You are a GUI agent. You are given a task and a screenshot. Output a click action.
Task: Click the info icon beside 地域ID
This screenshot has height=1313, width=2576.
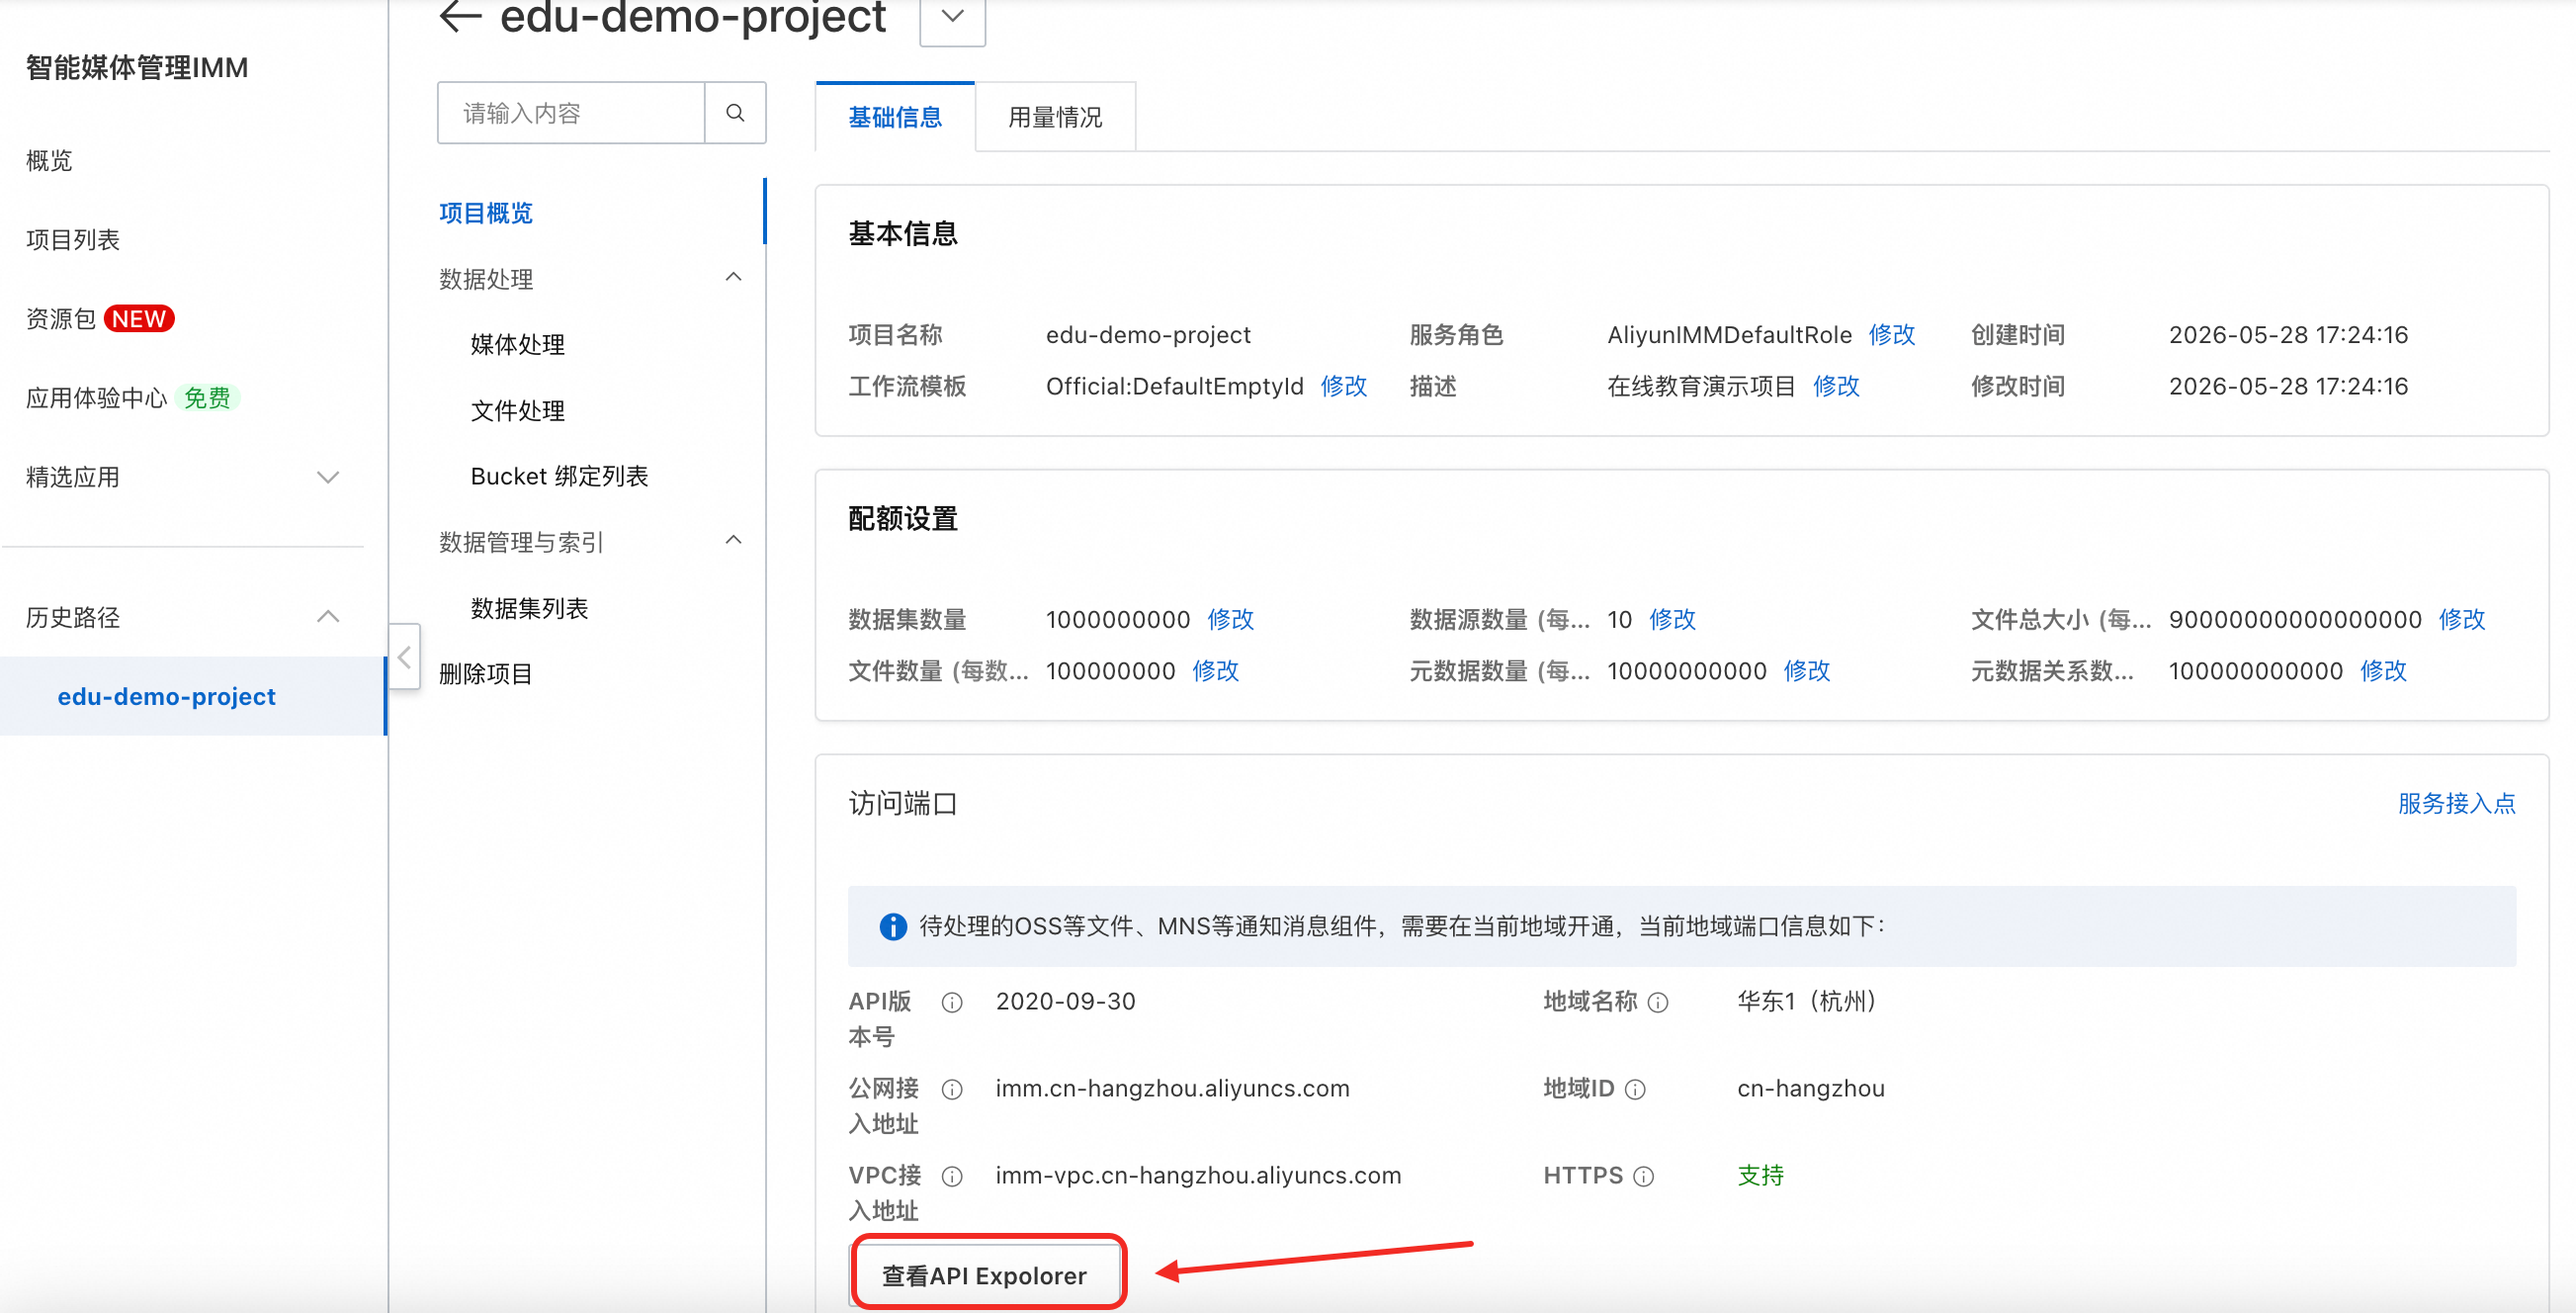[1635, 1089]
